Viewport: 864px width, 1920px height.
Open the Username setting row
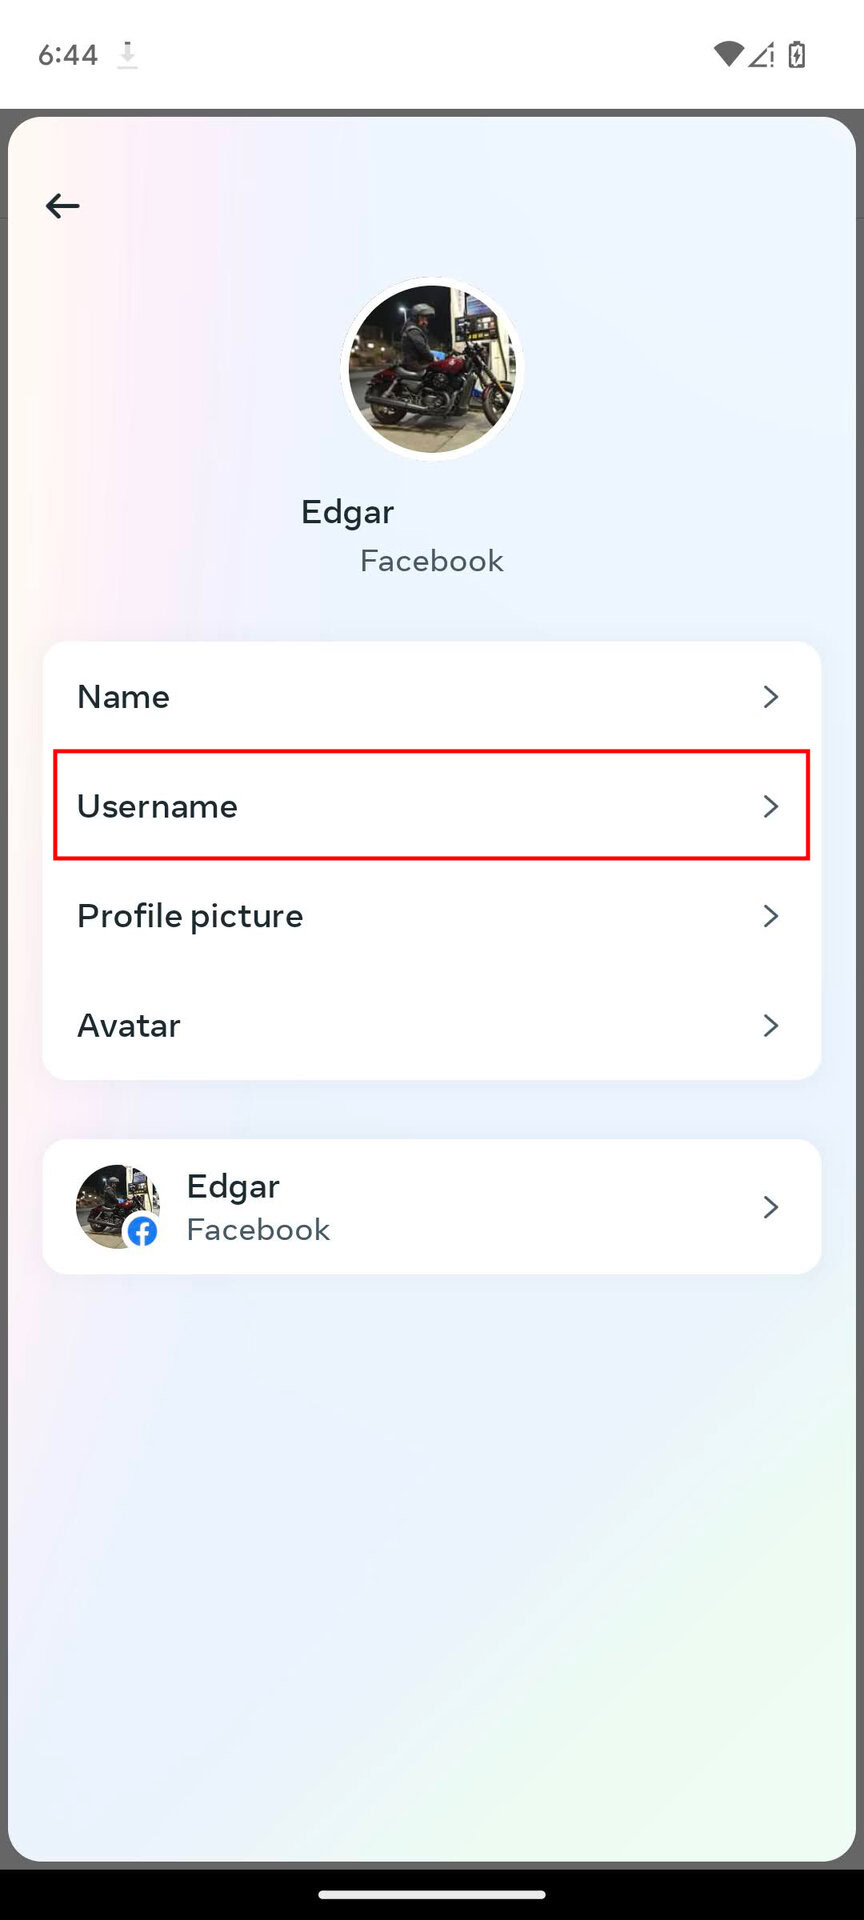[x=400, y=806]
